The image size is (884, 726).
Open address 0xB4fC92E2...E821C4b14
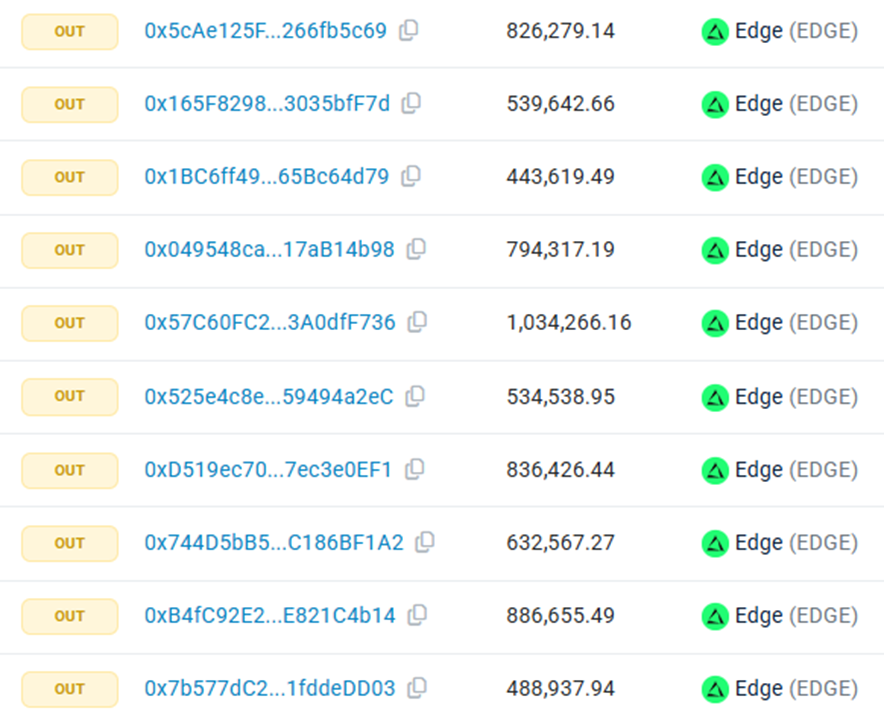tap(270, 616)
